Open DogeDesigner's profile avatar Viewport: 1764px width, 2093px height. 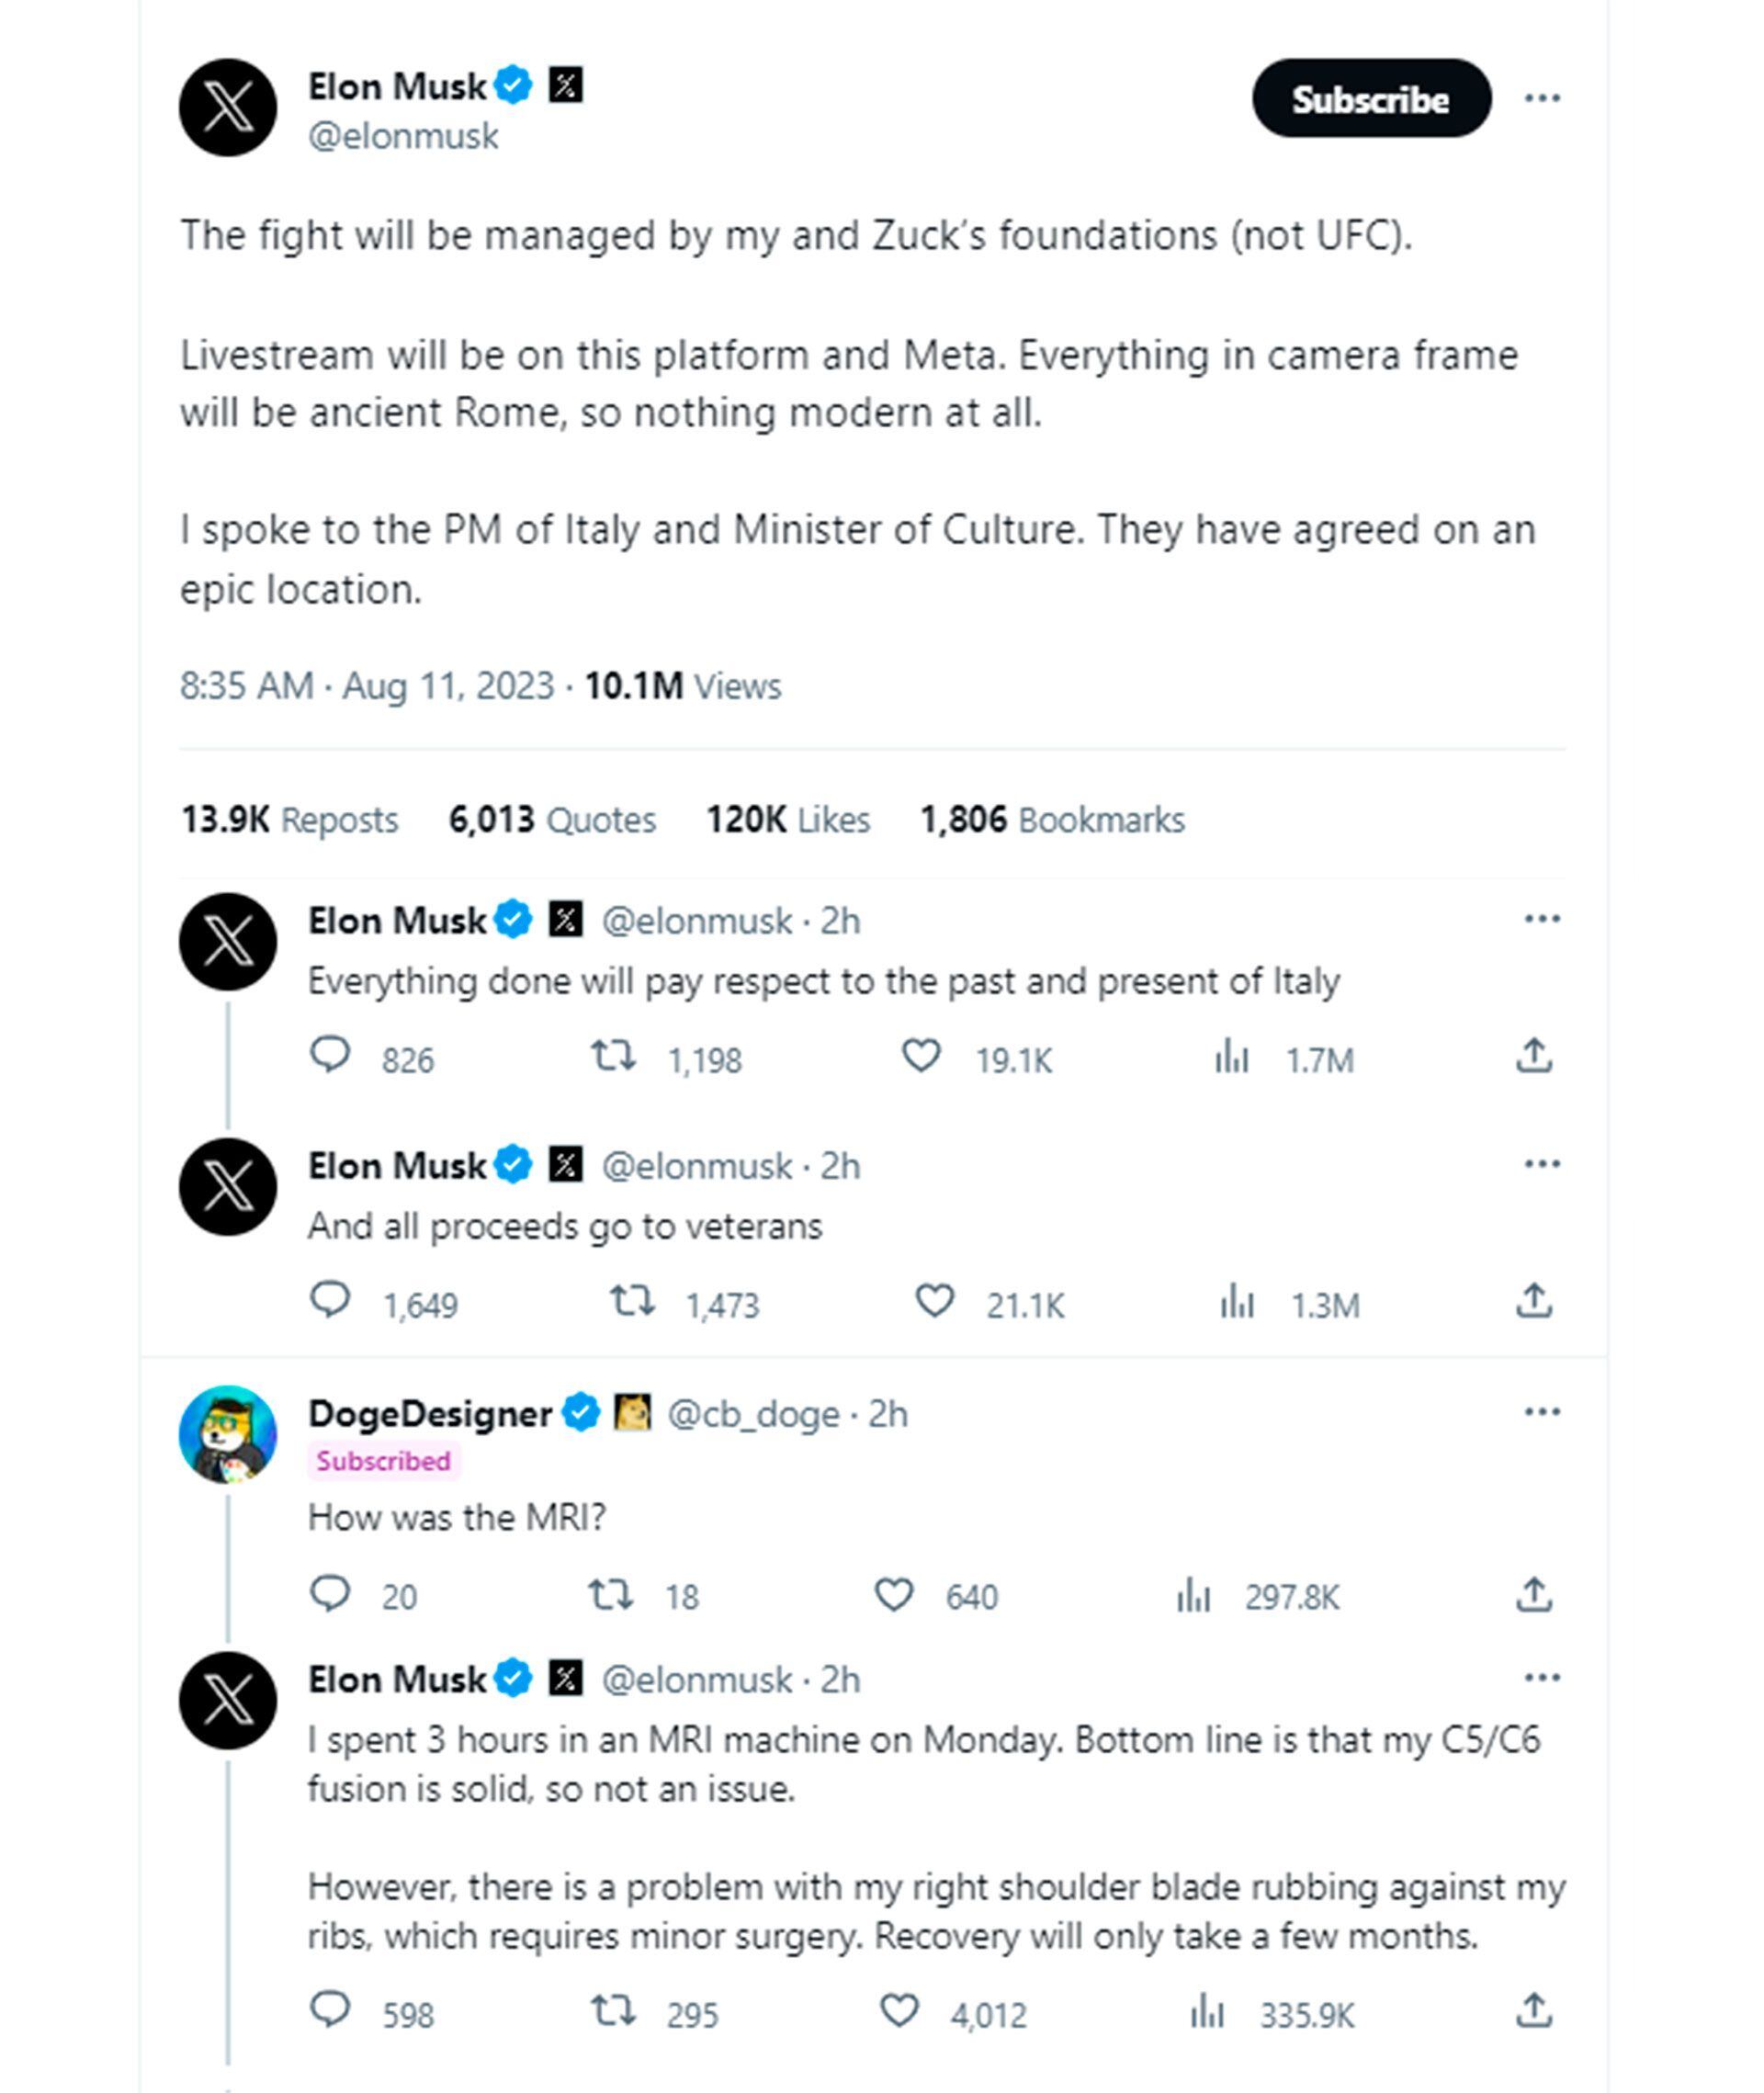[228, 1434]
